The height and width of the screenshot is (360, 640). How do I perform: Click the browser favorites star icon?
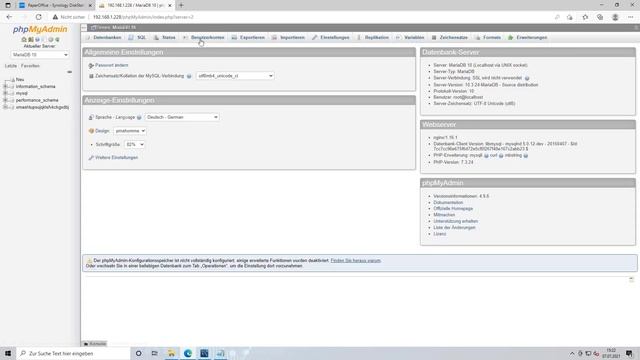585,17
